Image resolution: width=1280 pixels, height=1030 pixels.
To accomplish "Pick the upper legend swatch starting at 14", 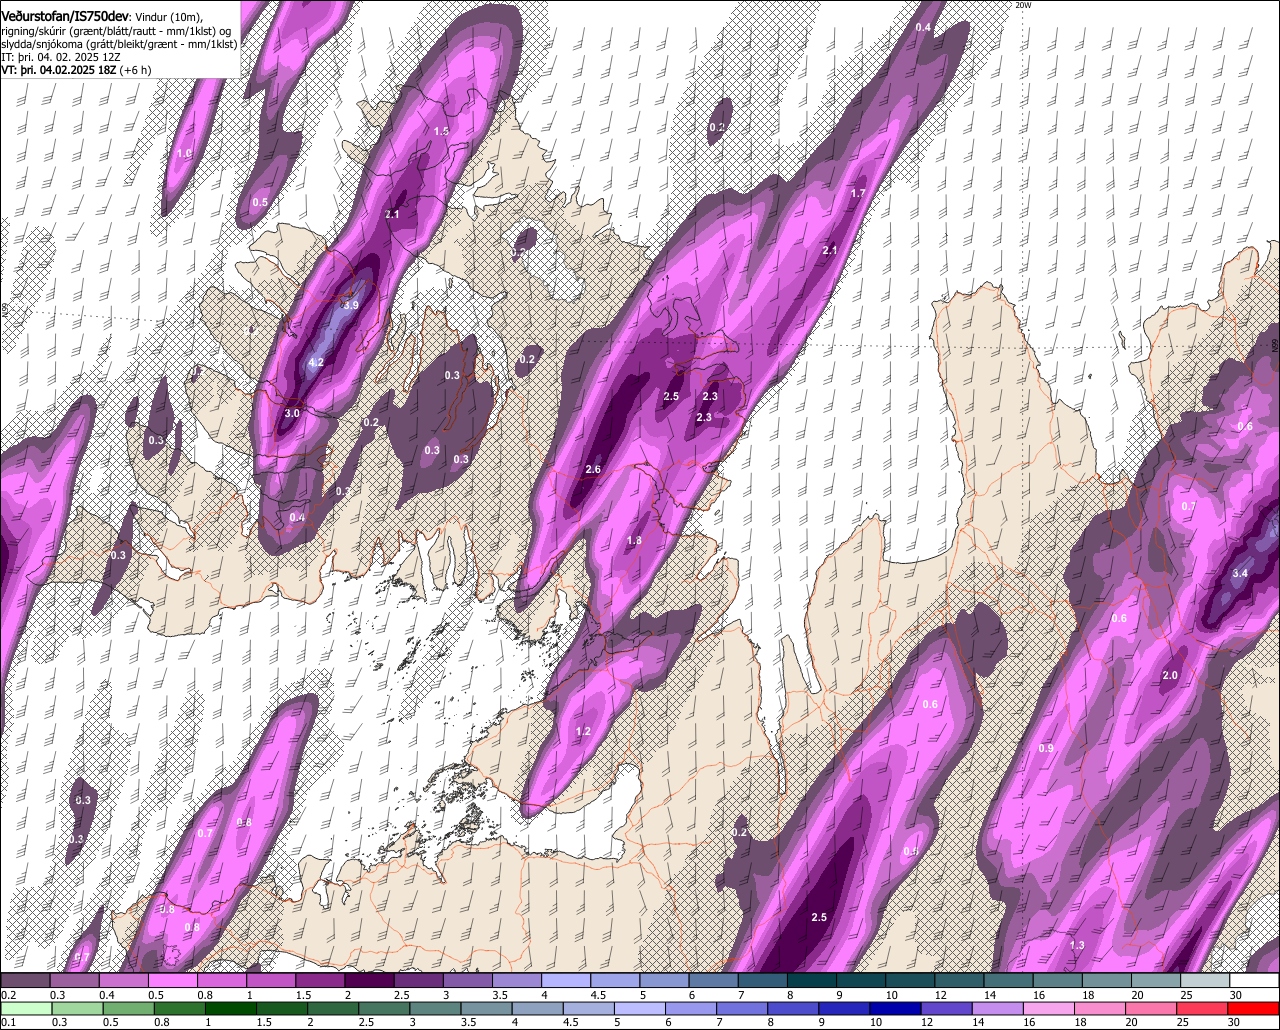I will 1009,981.
